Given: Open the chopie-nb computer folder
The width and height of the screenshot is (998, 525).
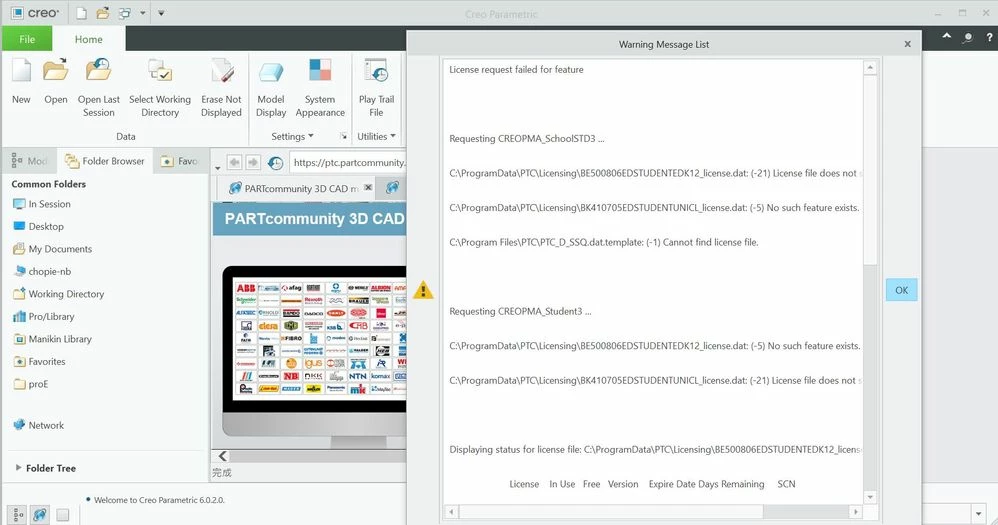Looking at the screenshot, I should pyautogui.click(x=42, y=272).
